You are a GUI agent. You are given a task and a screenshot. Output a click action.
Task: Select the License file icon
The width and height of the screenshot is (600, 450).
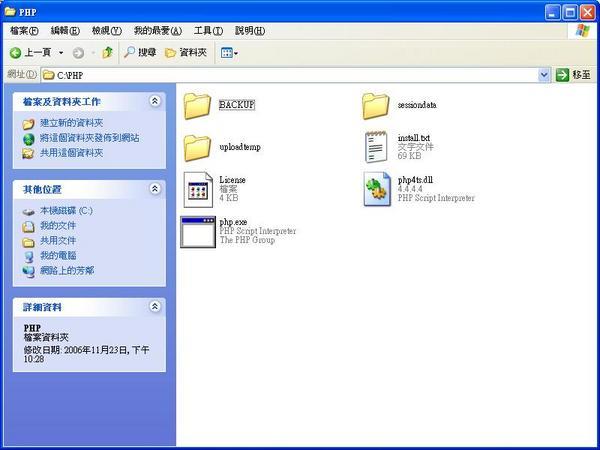[x=198, y=190]
